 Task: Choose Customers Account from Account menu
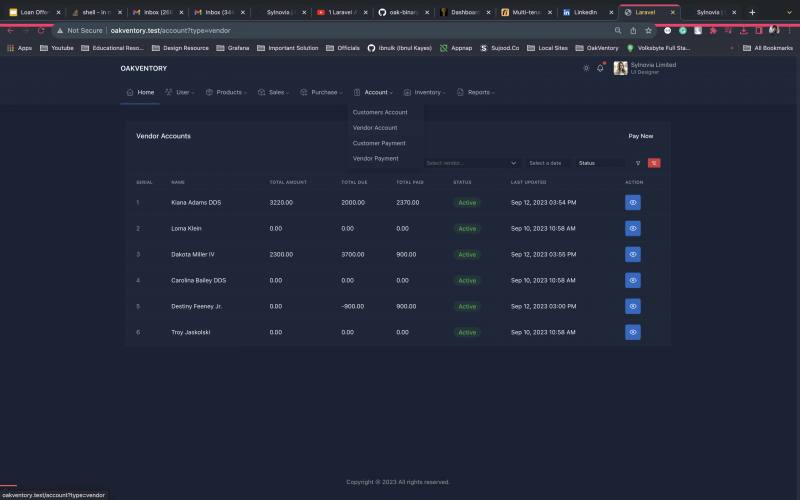coord(380,112)
